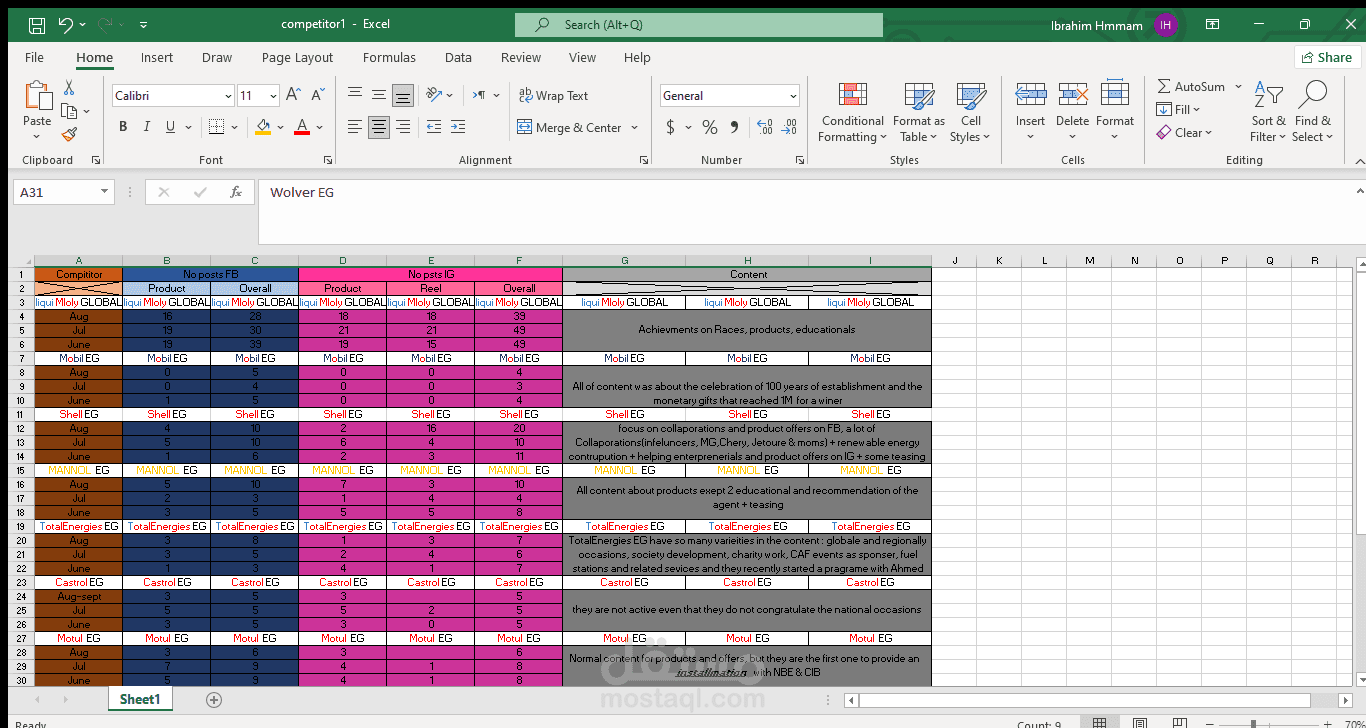Toggle Merge & Center
This screenshot has width=1366, height=728.
coord(569,127)
